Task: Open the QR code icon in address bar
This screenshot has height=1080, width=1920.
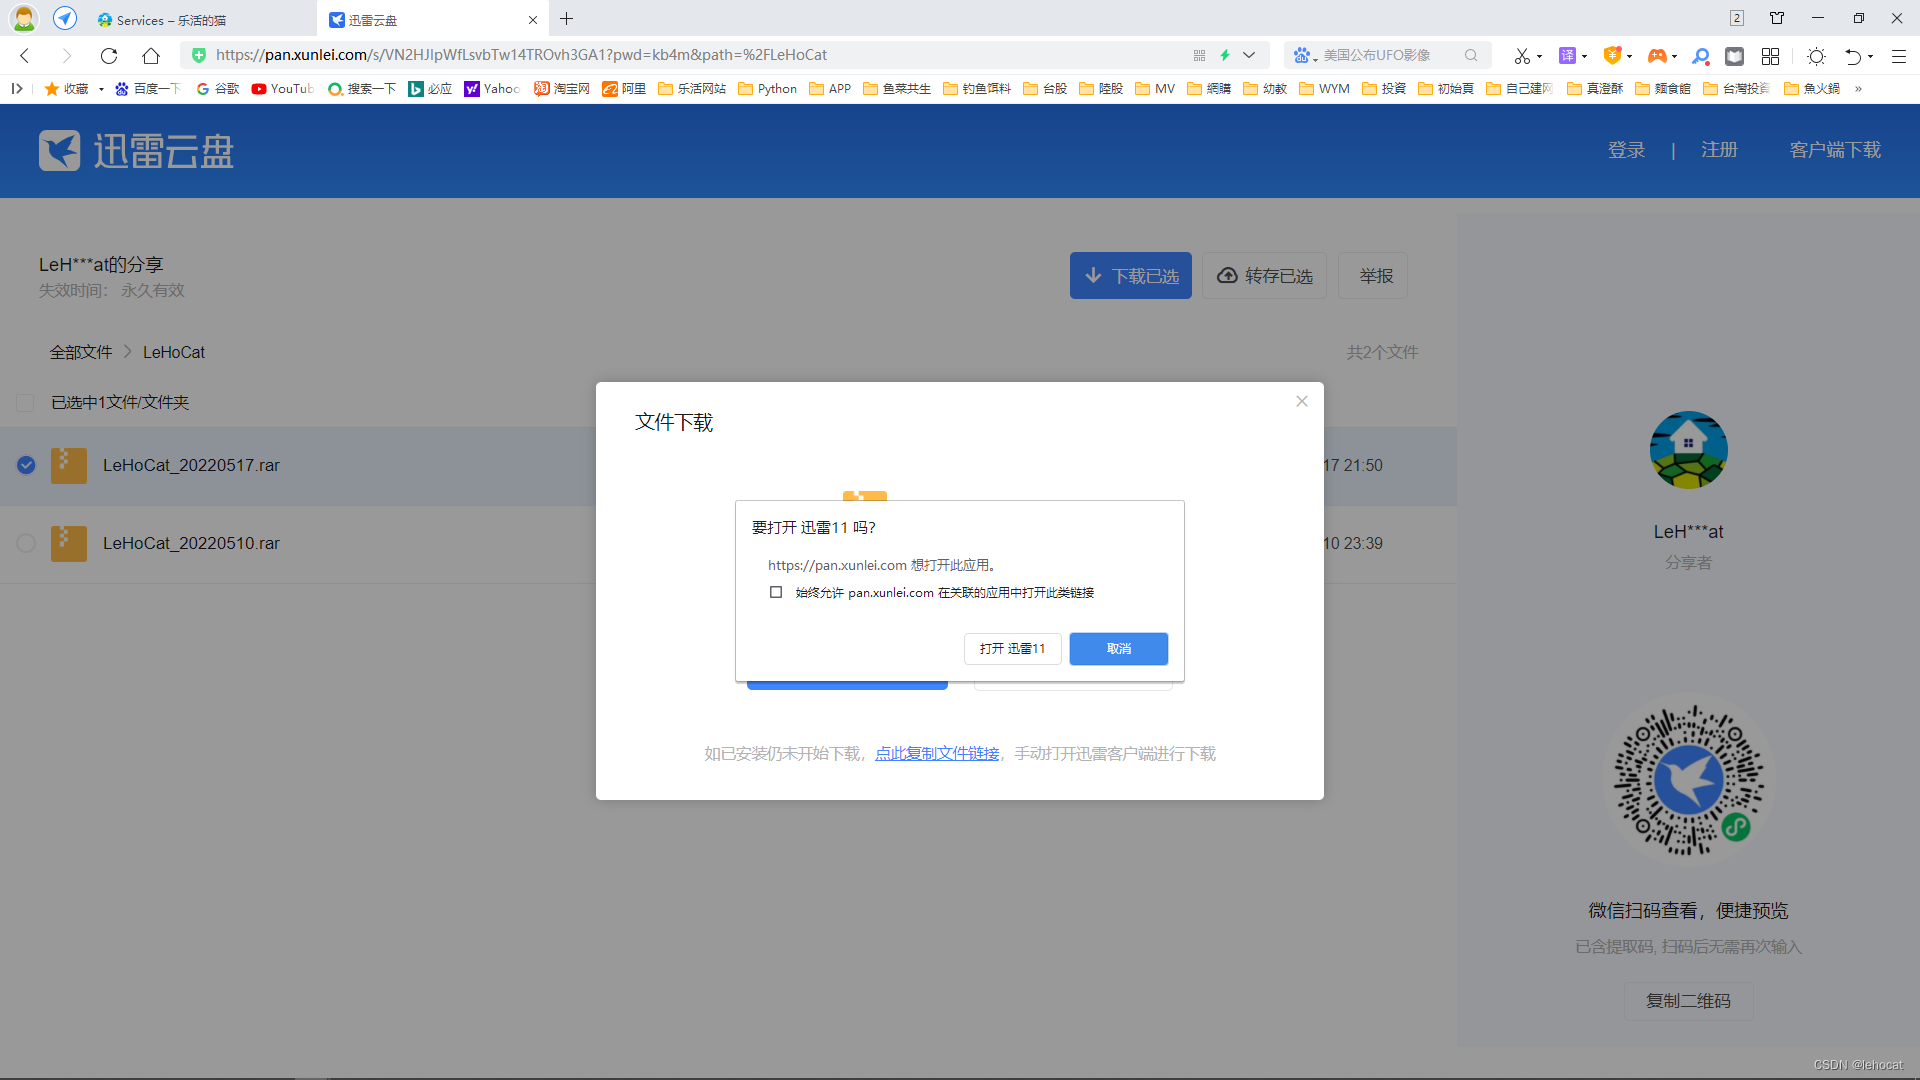Action: [x=1199, y=56]
